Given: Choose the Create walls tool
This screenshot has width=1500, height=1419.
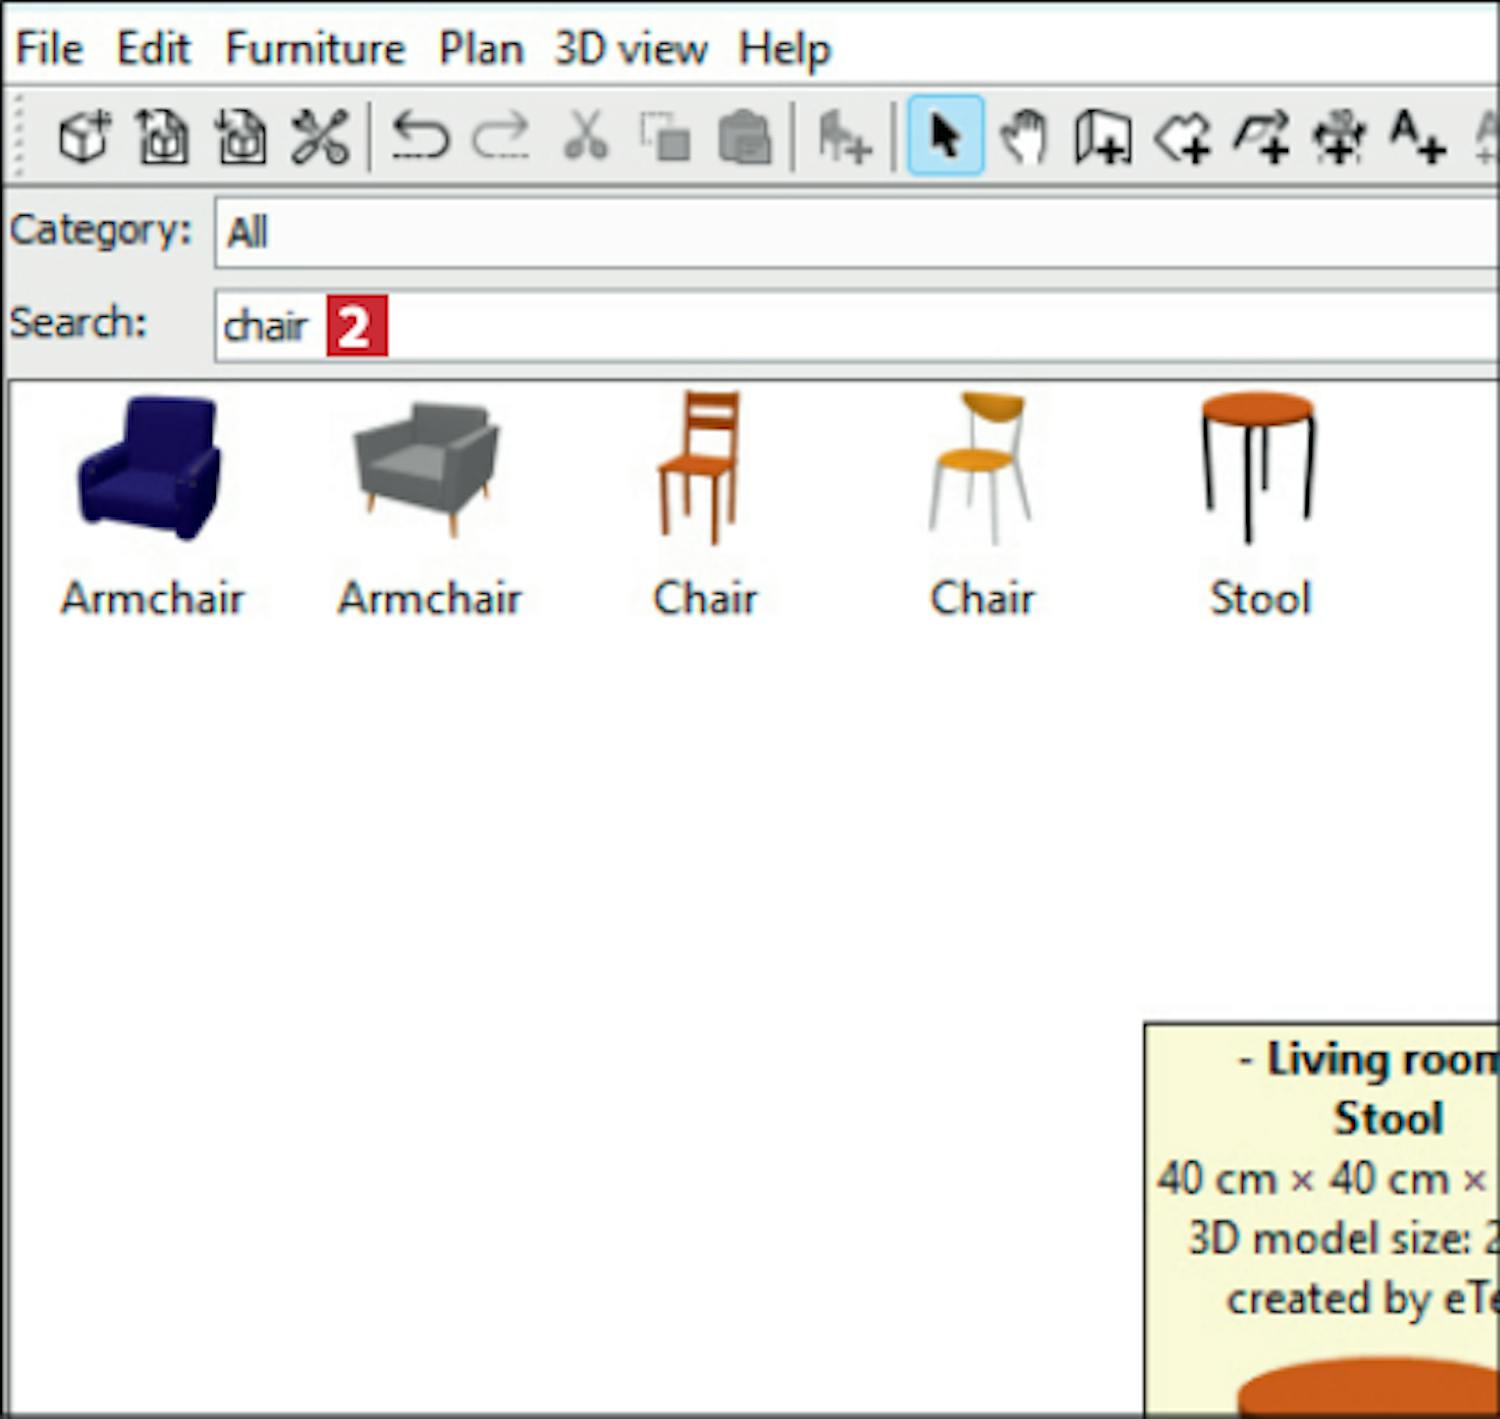Looking at the screenshot, I should coord(1102,136).
